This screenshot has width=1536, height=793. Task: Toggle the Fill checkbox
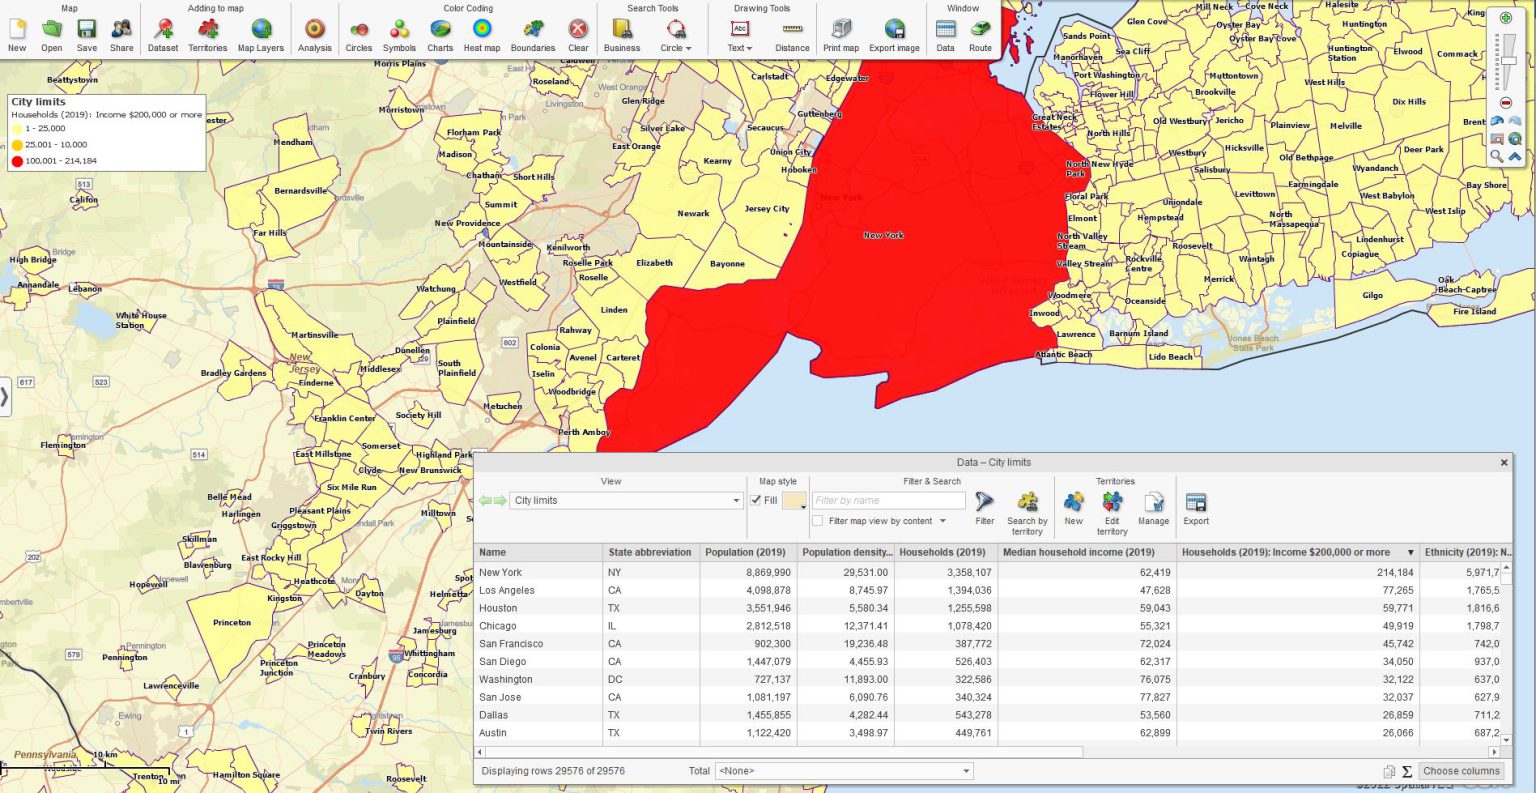[756, 500]
